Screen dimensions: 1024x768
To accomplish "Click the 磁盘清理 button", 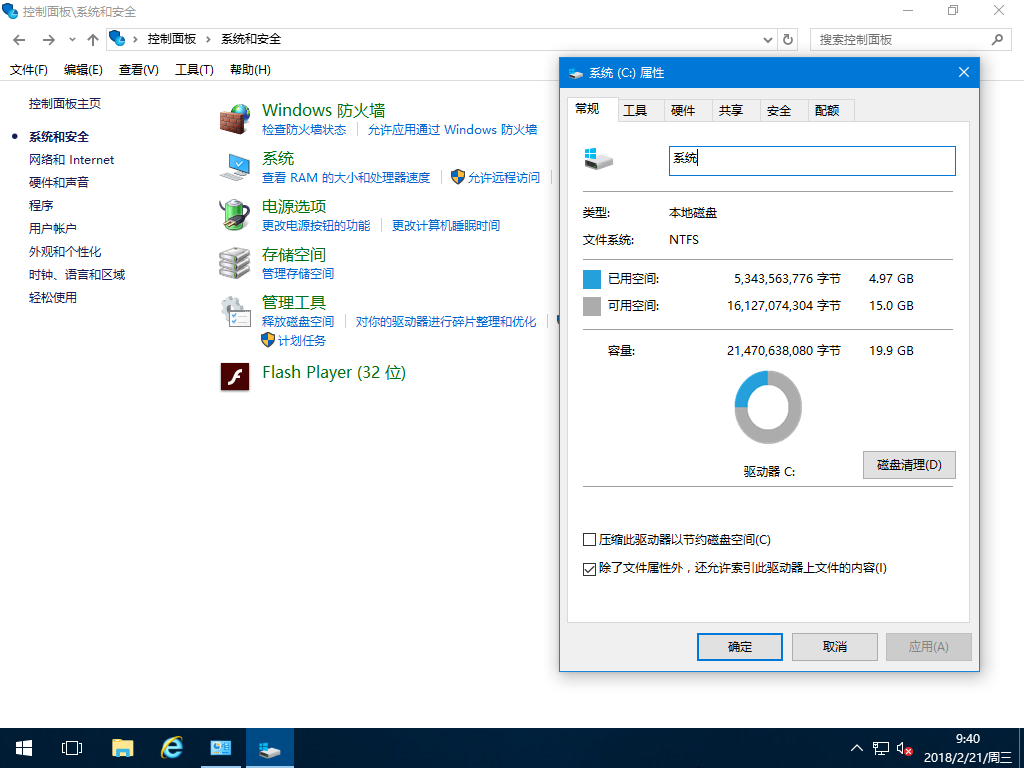I will click(908, 464).
